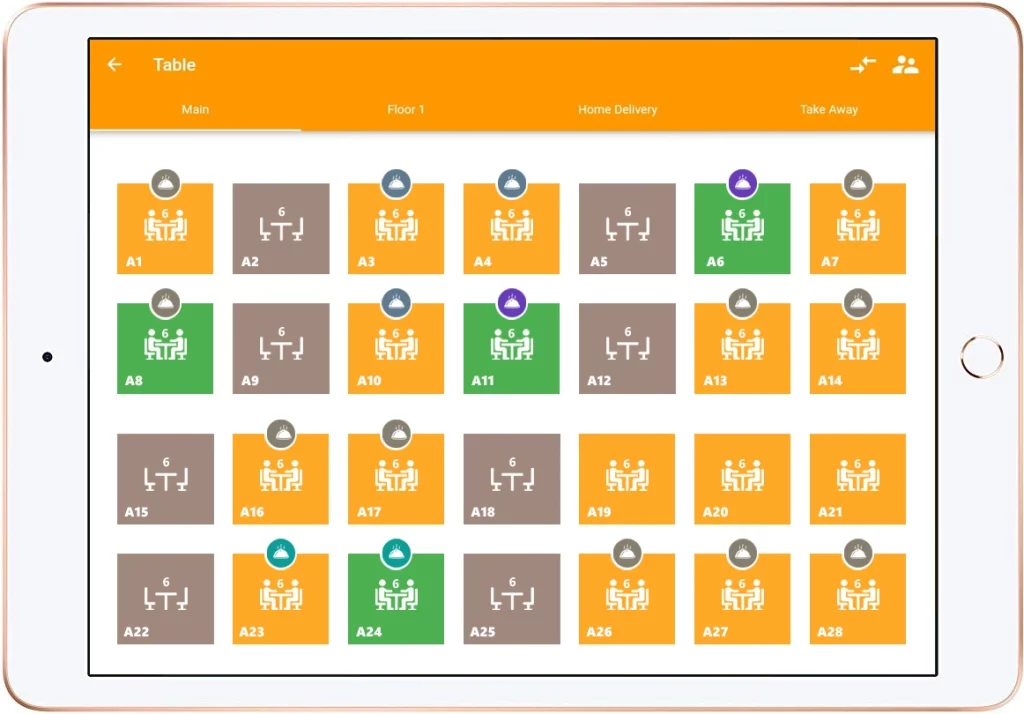
Task: Select the Take Away tab
Action: click(x=829, y=109)
